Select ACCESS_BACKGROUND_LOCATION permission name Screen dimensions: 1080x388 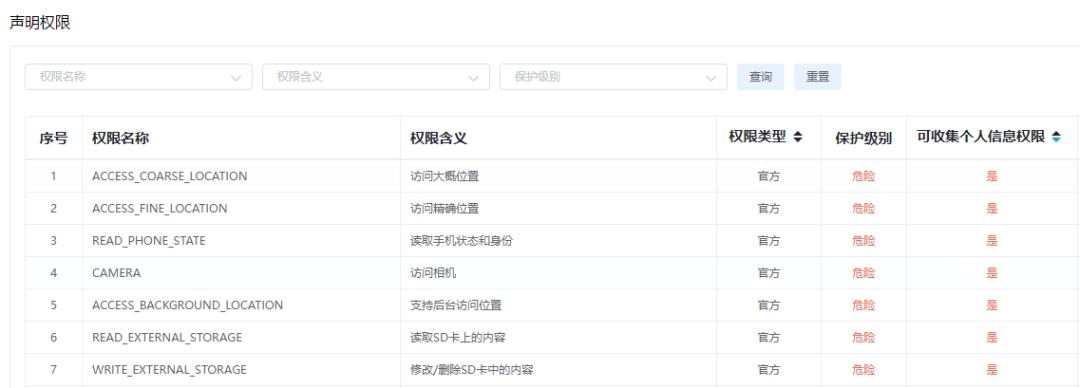[187, 305]
